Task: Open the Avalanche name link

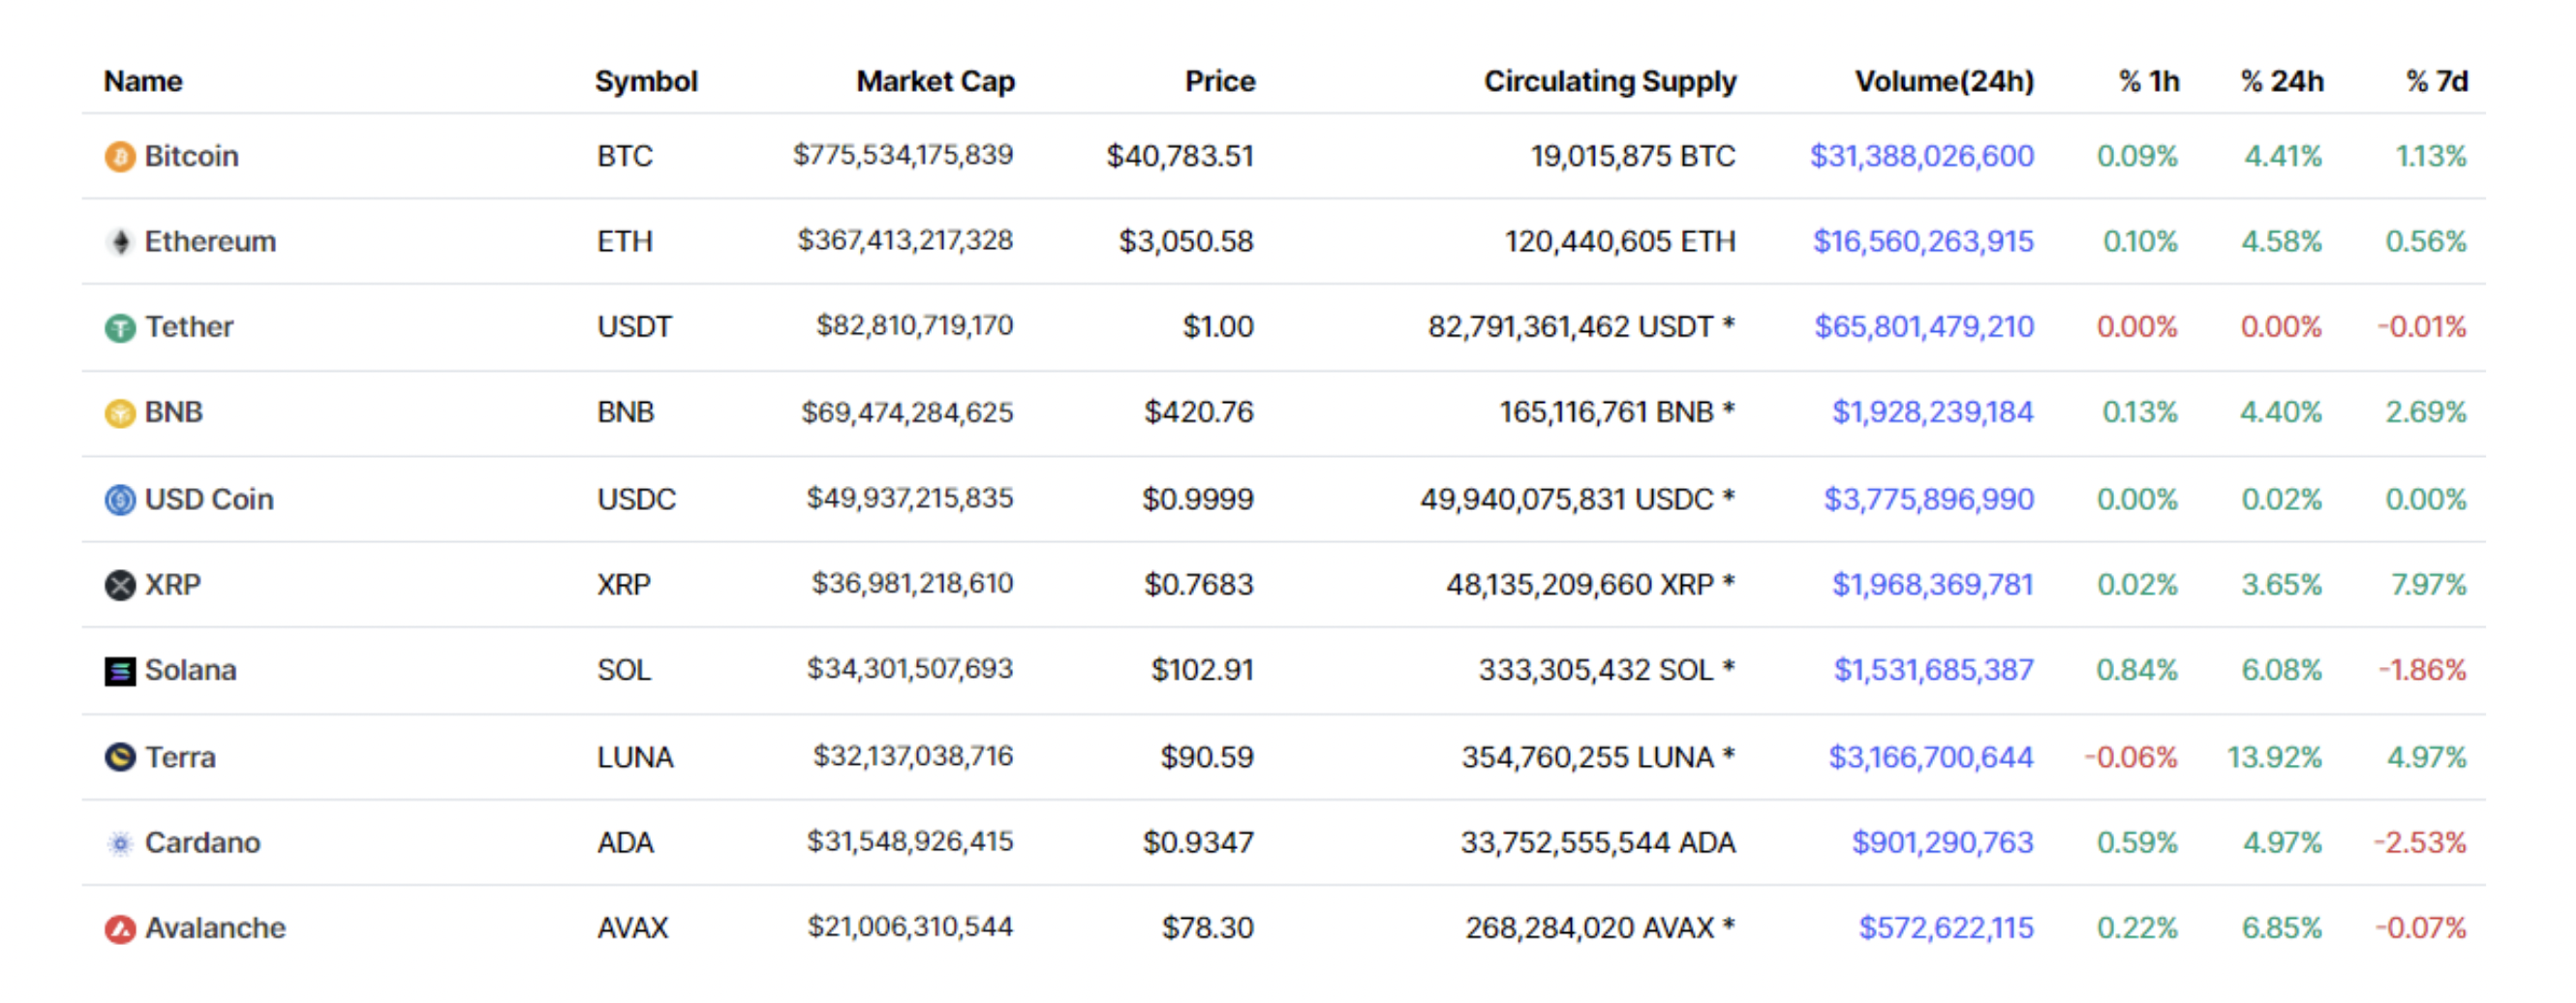Action: tap(215, 929)
